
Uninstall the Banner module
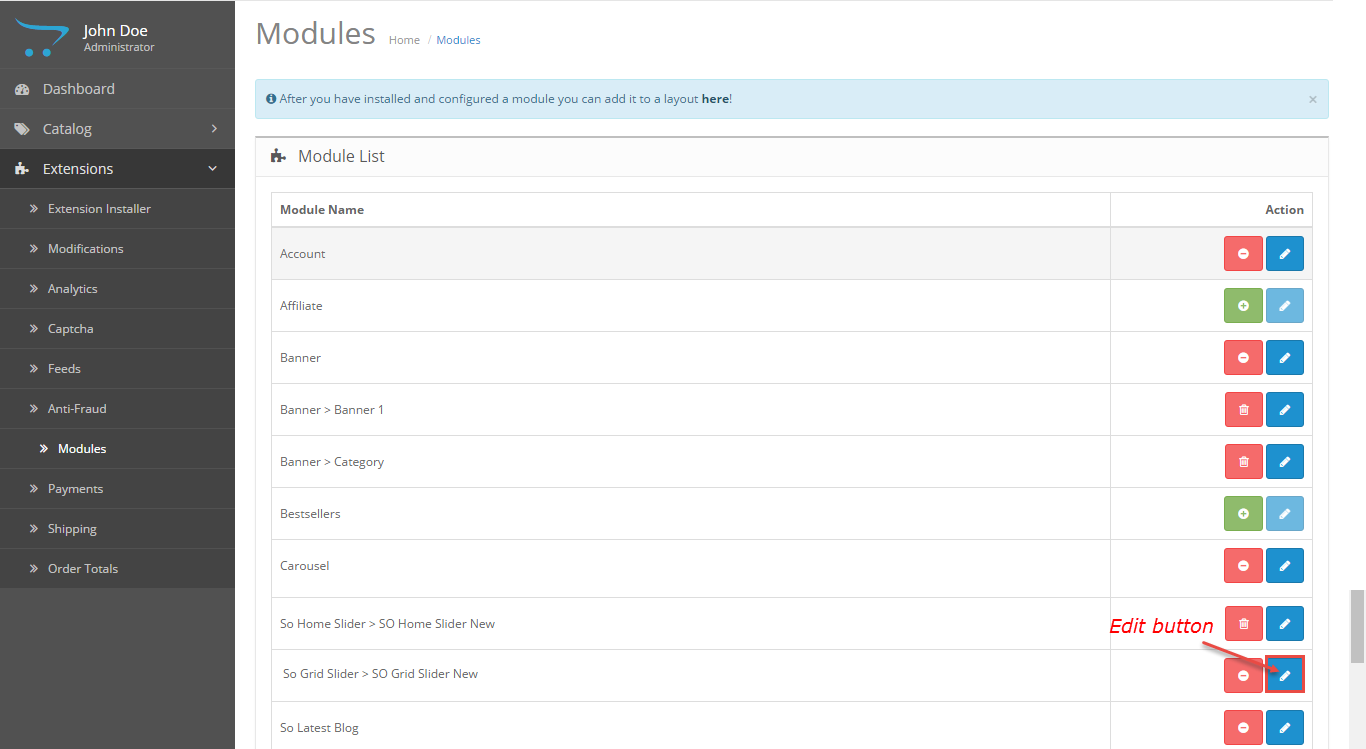(x=1243, y=358)
